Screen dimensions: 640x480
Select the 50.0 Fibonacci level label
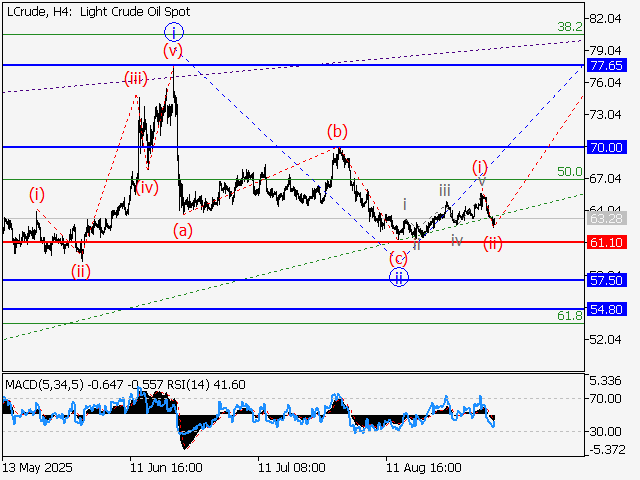(569, 172)
